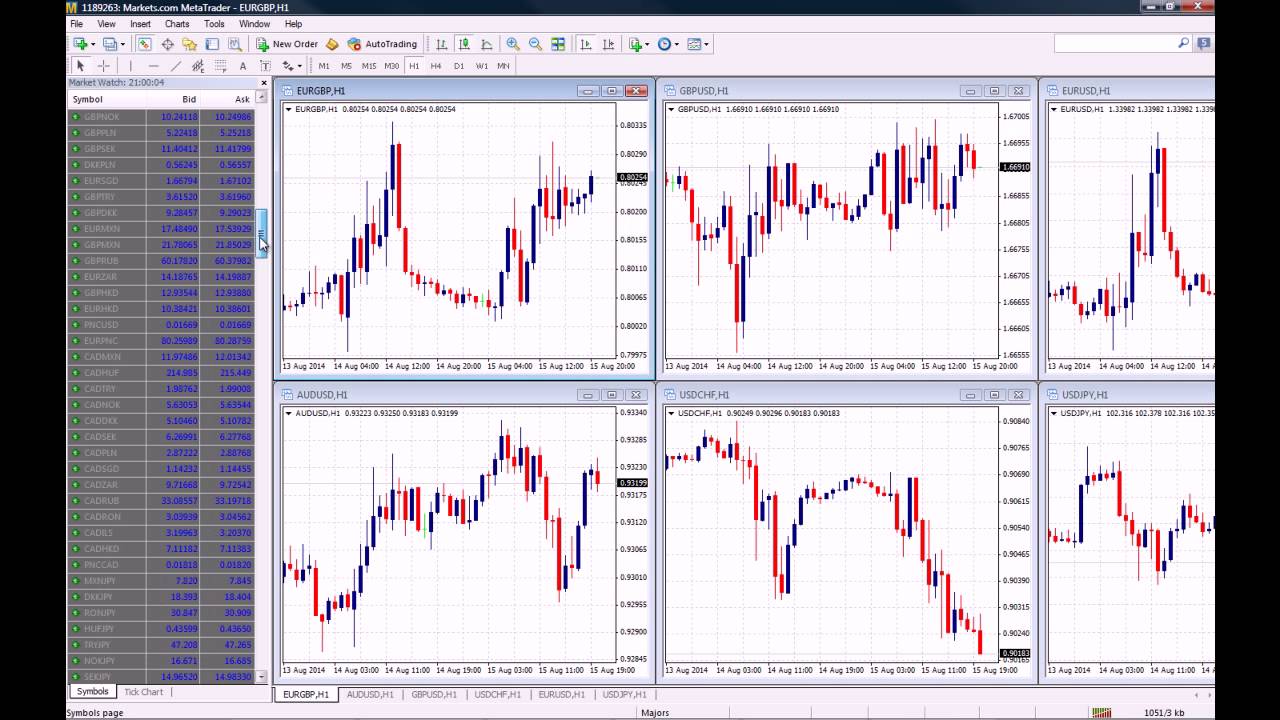Toggle Auto Scroll for the chart
Image resolution: width=1280 pixels, height=720 pixels.
pyautogui.click(x=585, y=44)
